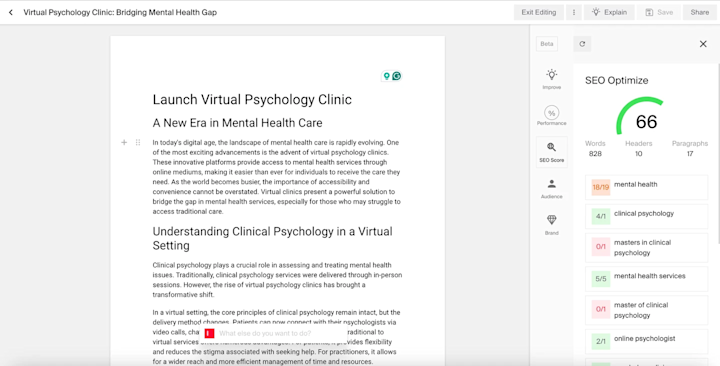Click the location pin extension icon
Image resolution: width=720 pixels, height=366 pixels.
point(387,76)
